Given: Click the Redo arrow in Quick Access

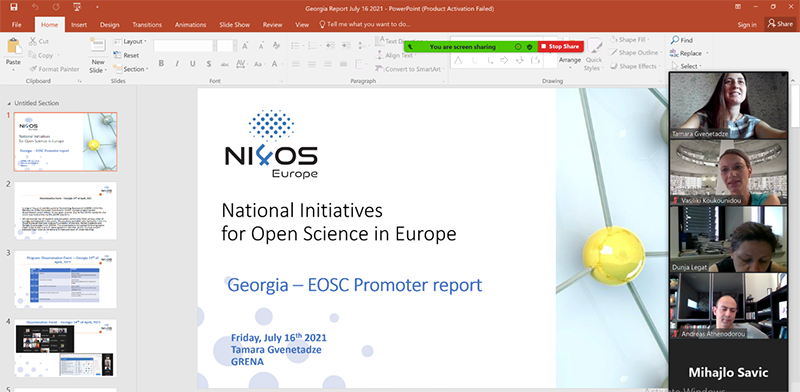Looking at the screenshot, I should (56, 7).
